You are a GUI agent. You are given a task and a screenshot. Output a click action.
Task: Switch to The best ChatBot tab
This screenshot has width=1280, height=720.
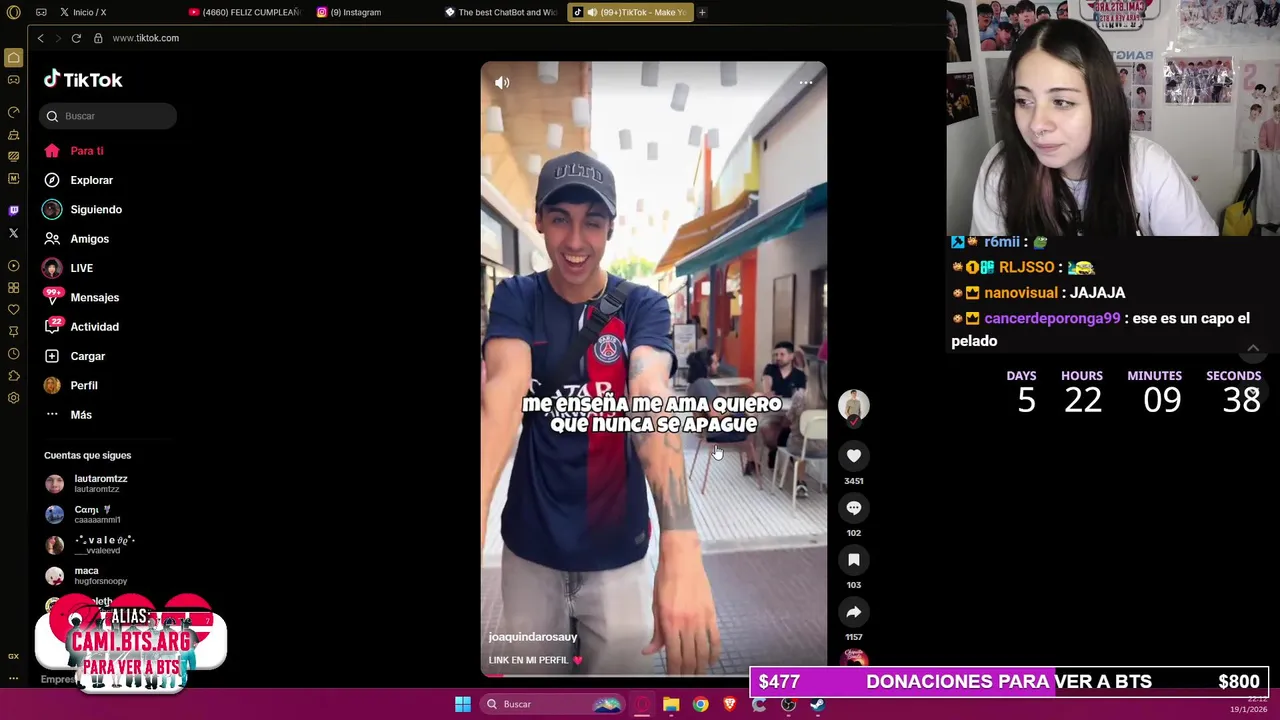[502, 12]
